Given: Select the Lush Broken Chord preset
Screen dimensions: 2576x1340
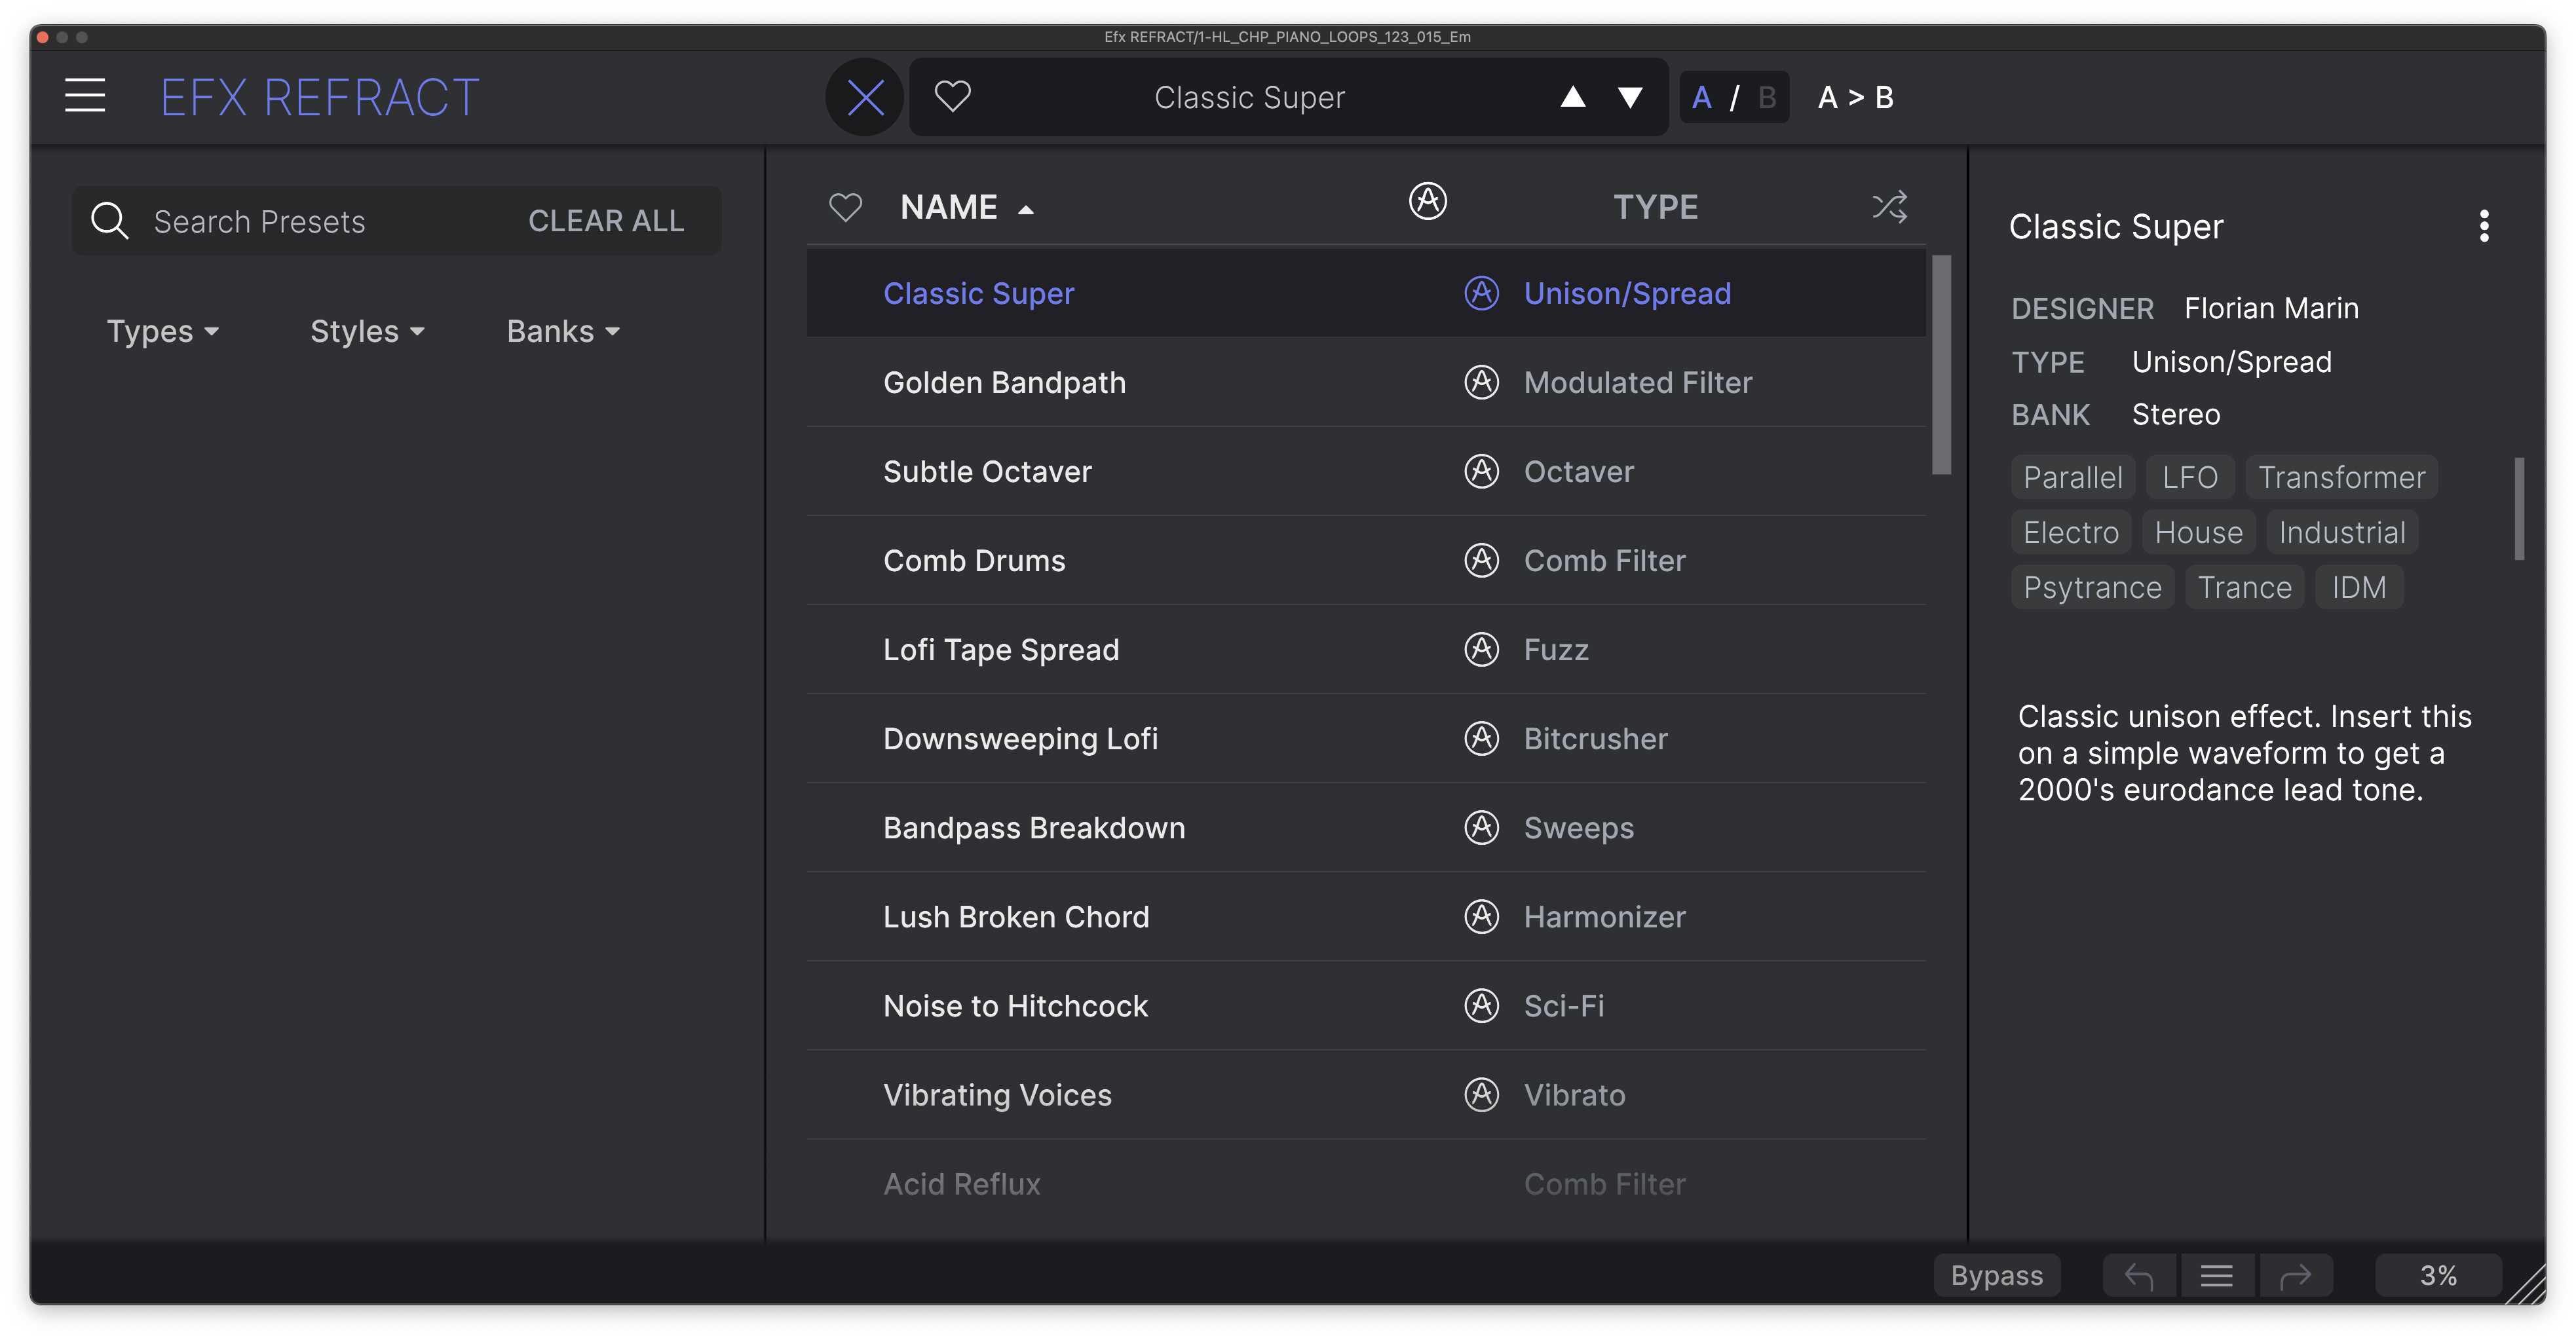Looking at the screenshot, I should point(1016,917).
